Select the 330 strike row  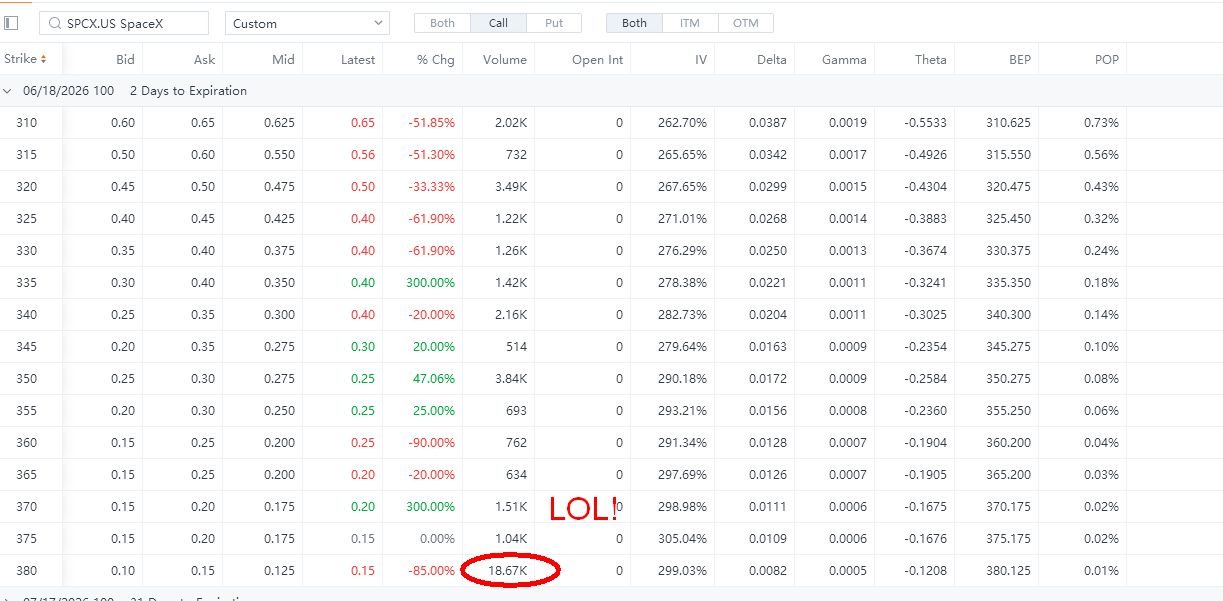(x=611, y=251)
